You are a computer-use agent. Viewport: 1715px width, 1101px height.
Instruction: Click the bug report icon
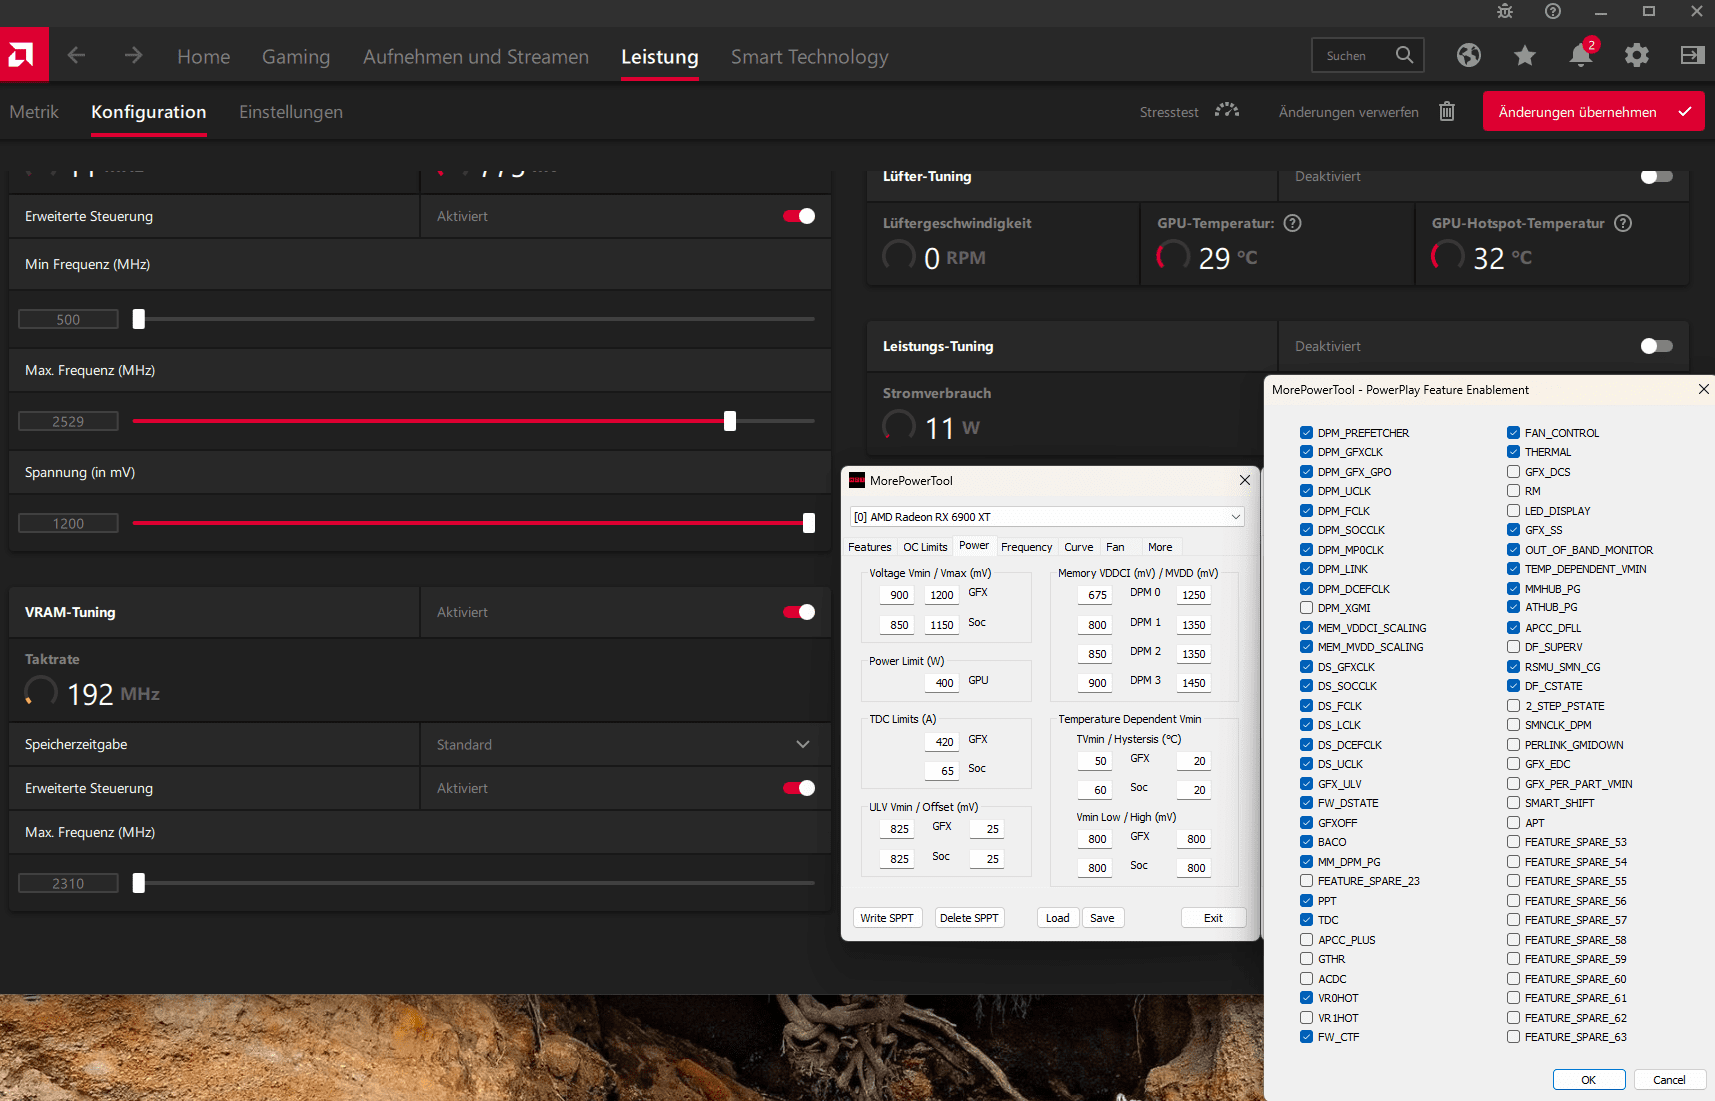pos(1505,11)
